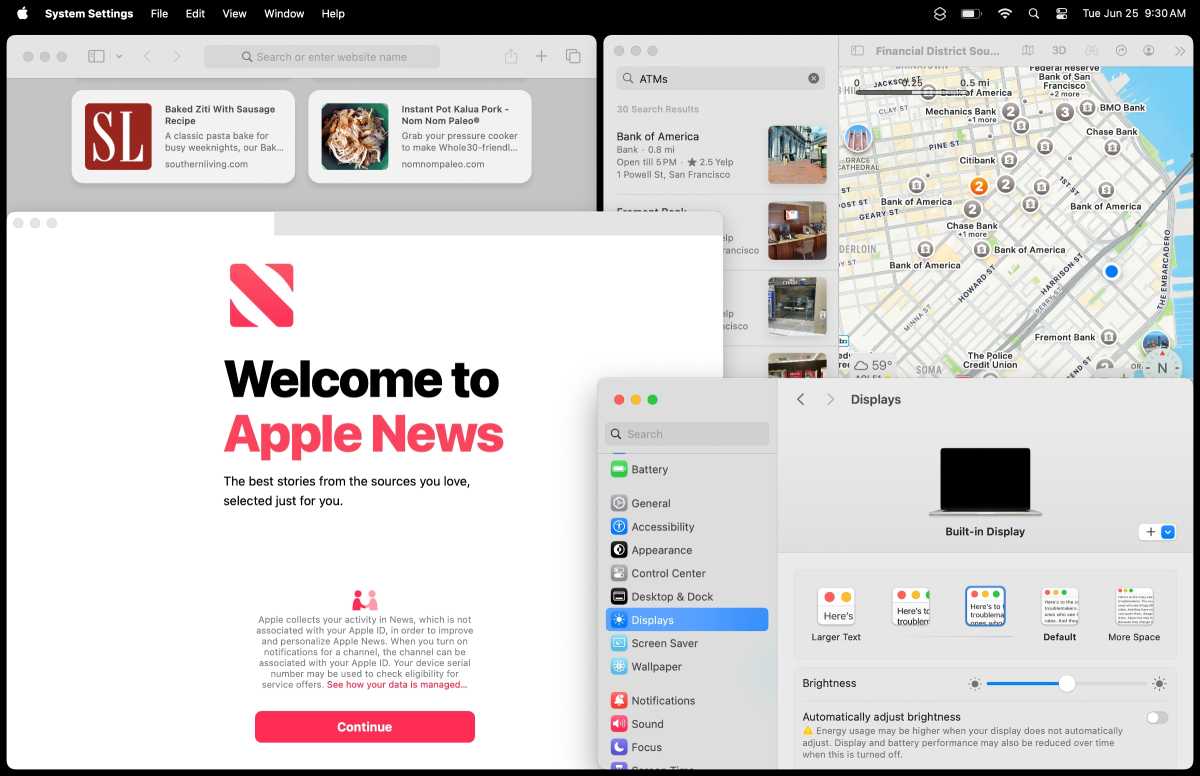This screenshot has height=776, width=1200.
Task: Click the Accessibility icon in Settings sidebar
Action: [x=619, y=527]
